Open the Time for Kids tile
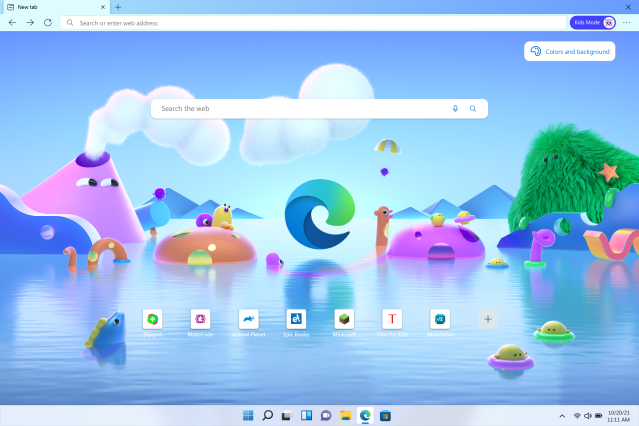 pos(392,319)
